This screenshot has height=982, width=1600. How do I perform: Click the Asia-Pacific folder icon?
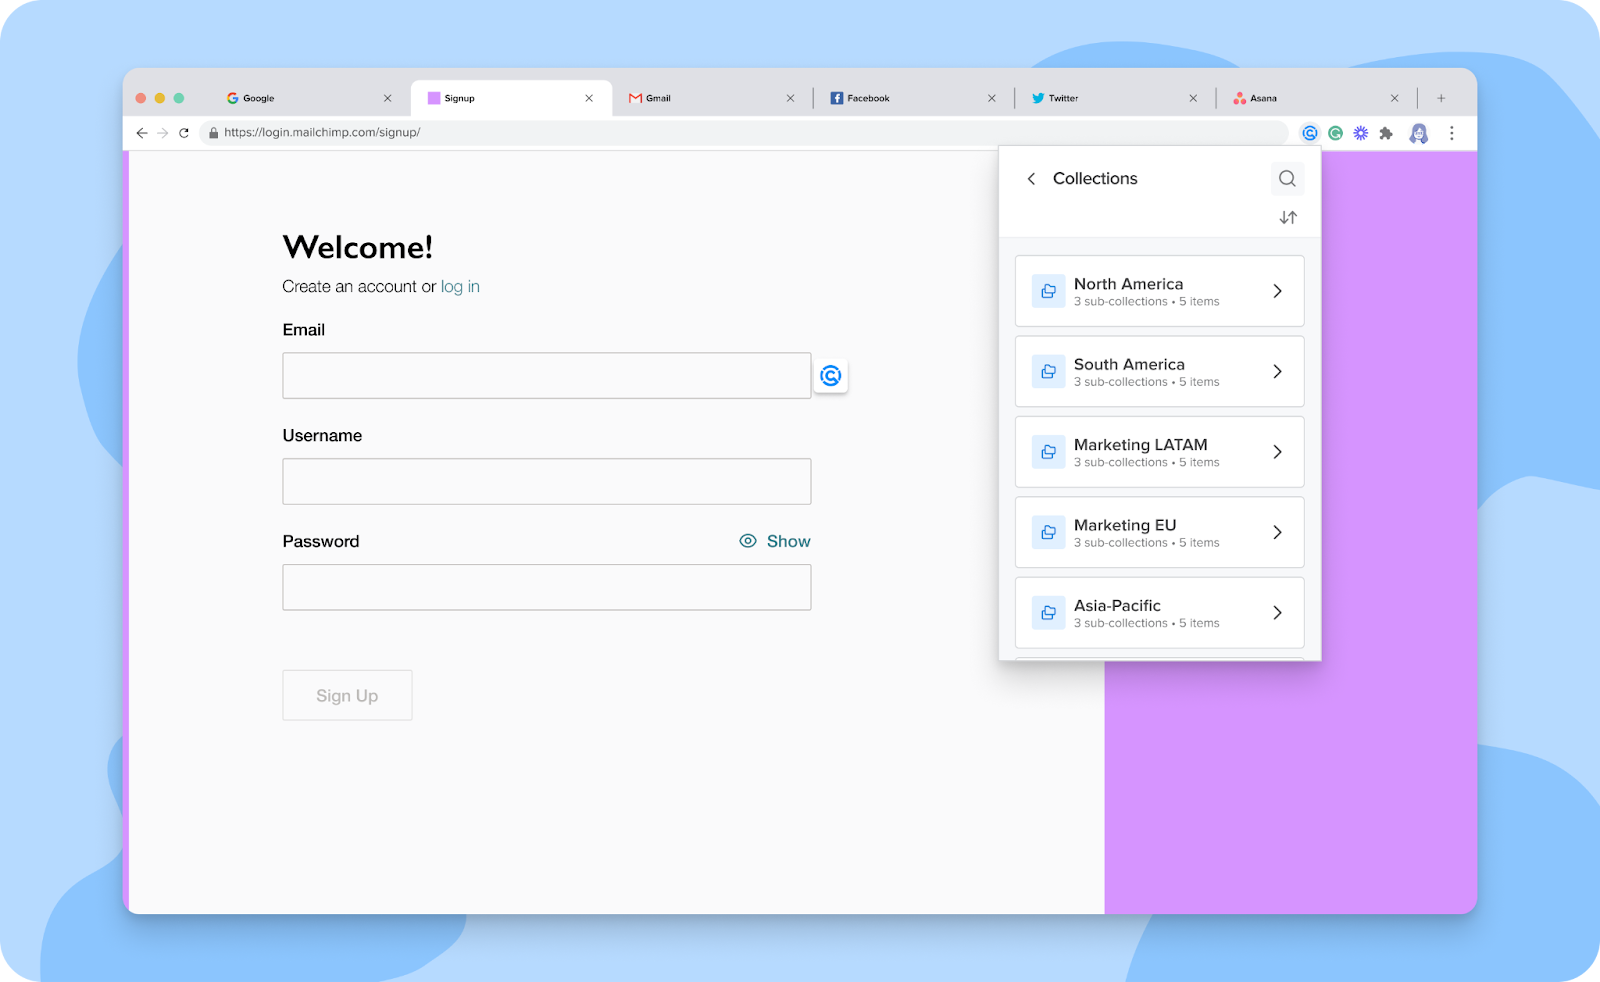[x=1048, y=613]
